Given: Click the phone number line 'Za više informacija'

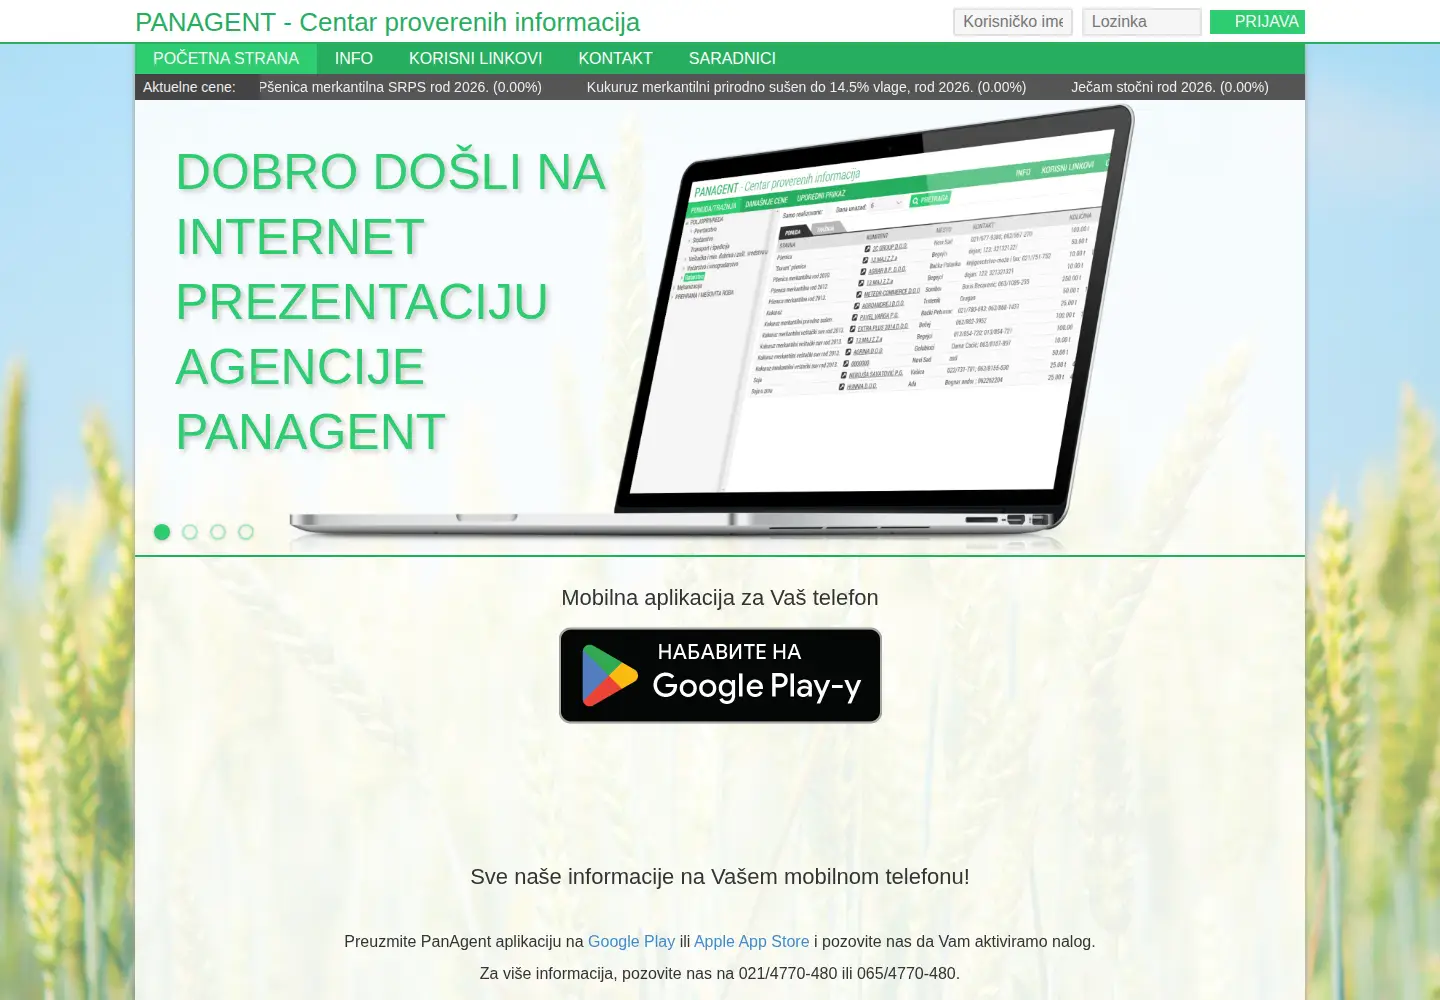Looking at the screenshot, I should pos(720,973).
